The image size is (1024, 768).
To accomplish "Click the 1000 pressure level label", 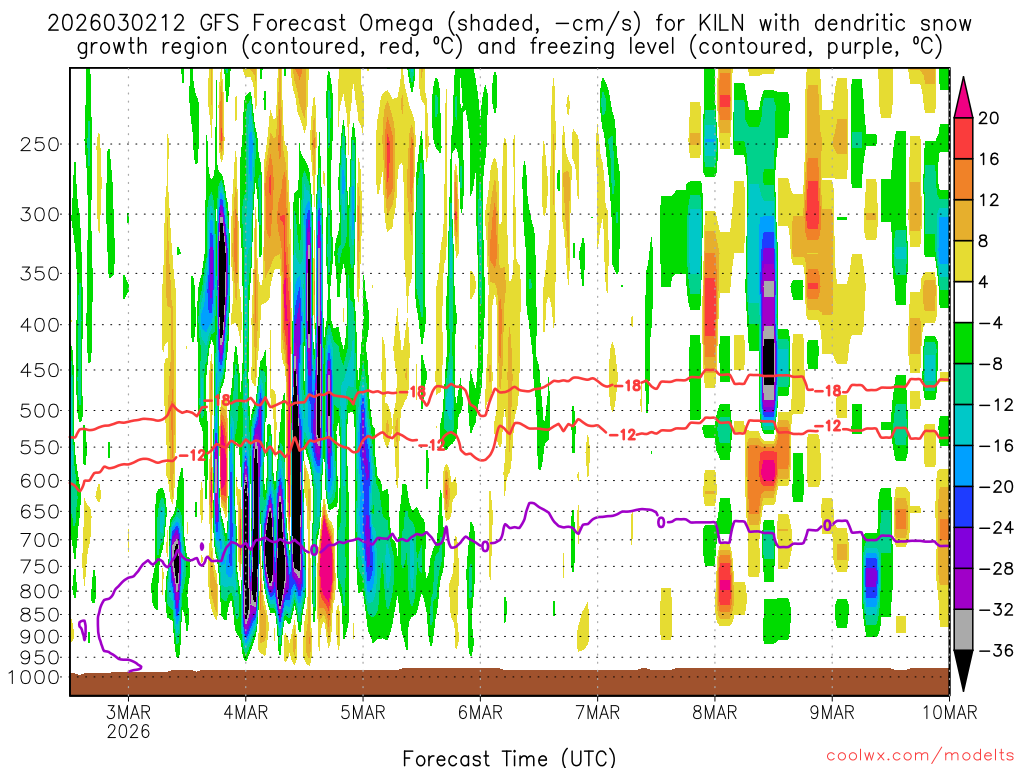I will point(35,677).
